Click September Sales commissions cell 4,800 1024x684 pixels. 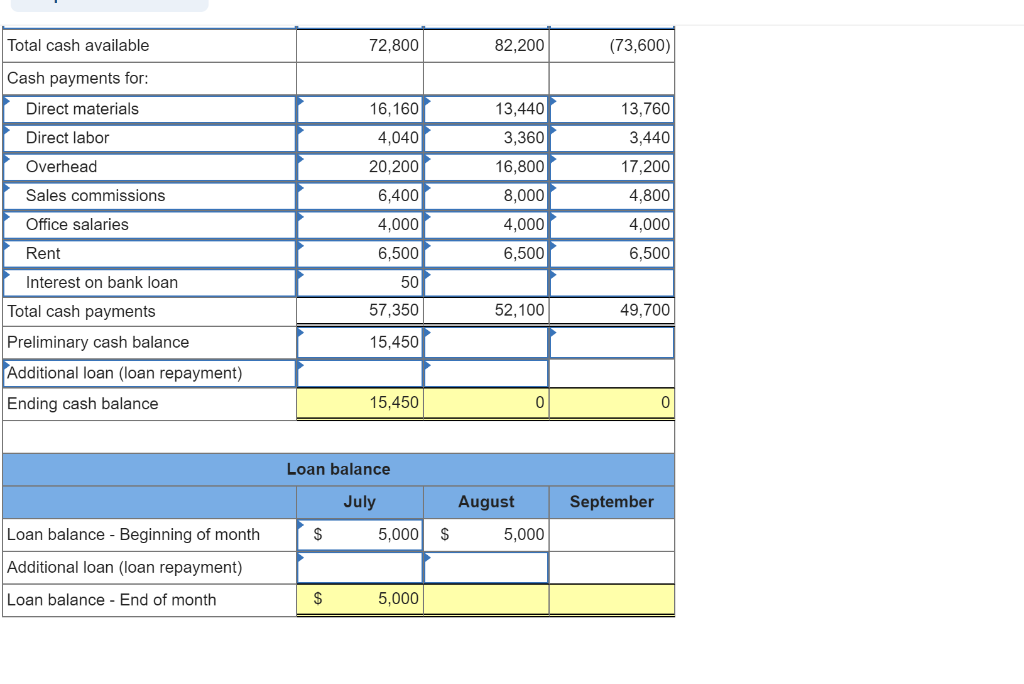(x=612, y=195)
